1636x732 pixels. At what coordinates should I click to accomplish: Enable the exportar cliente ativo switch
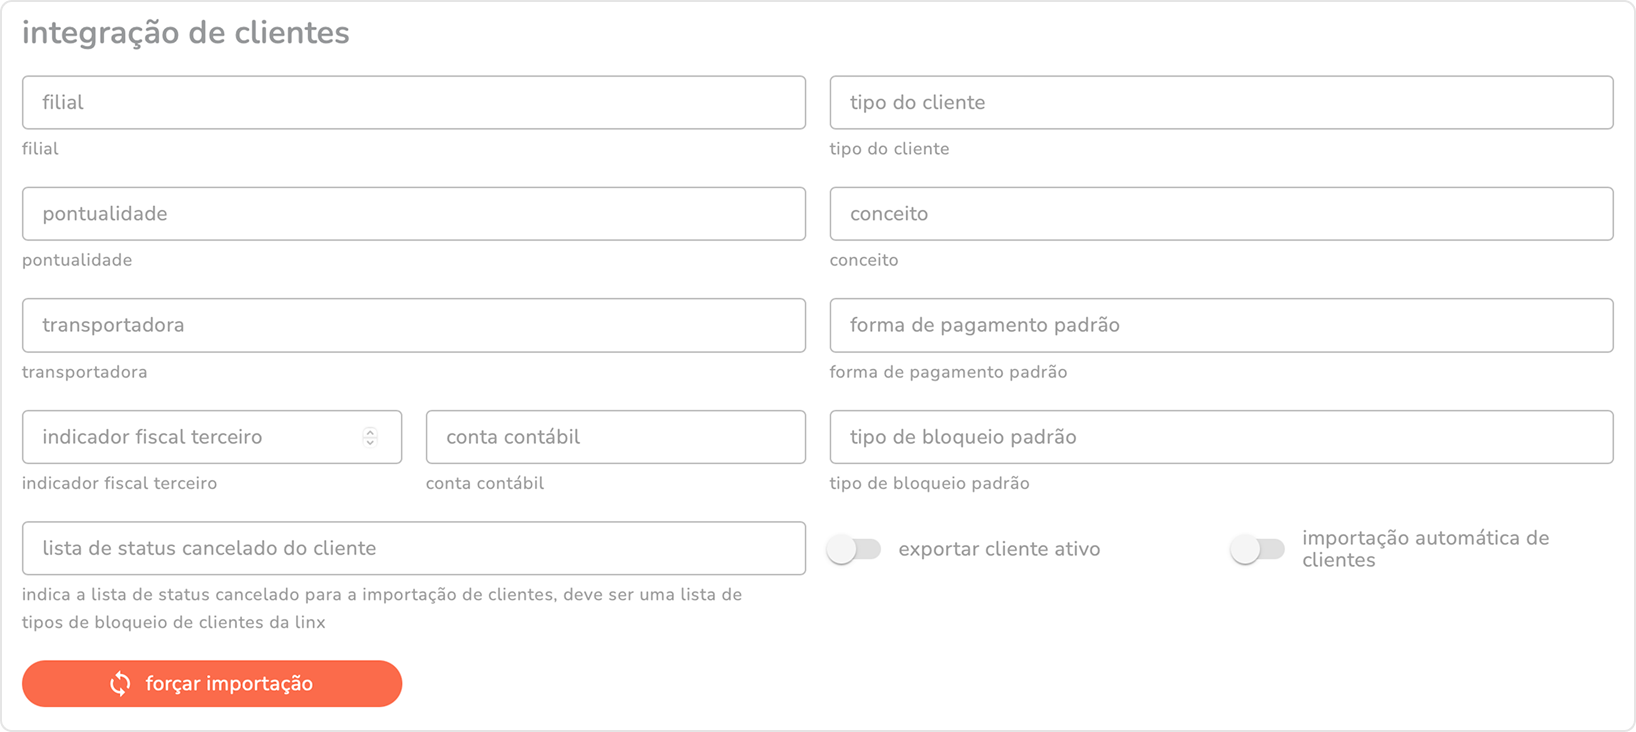pyautogui.click(x=854, y=549)
